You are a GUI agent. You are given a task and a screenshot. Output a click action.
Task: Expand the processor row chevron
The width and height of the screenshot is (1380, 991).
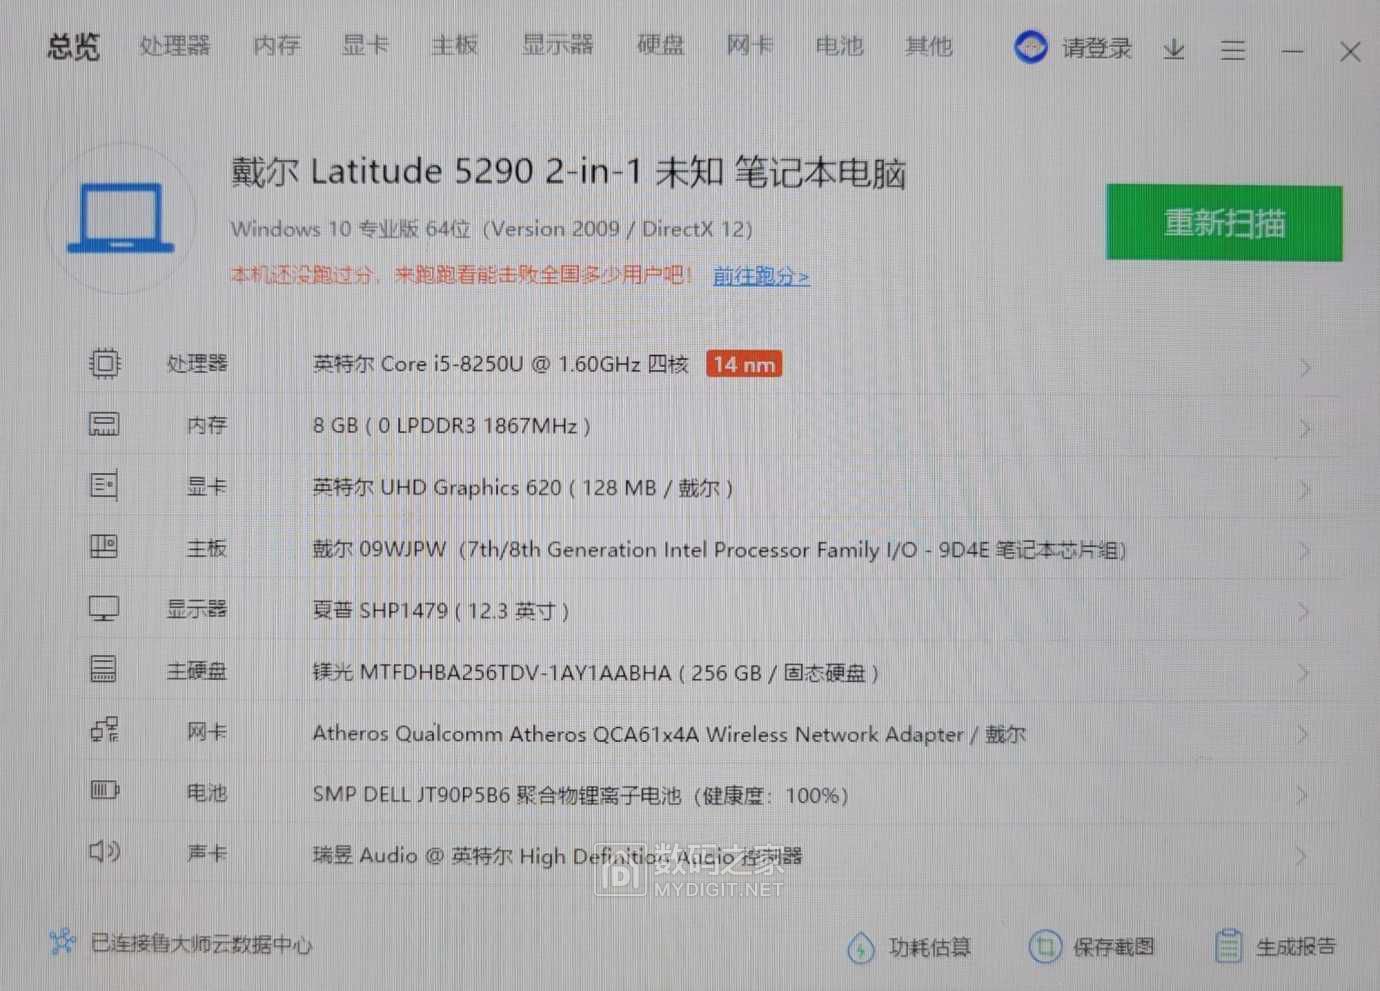pyautogui.click(x=1305, y=368)
